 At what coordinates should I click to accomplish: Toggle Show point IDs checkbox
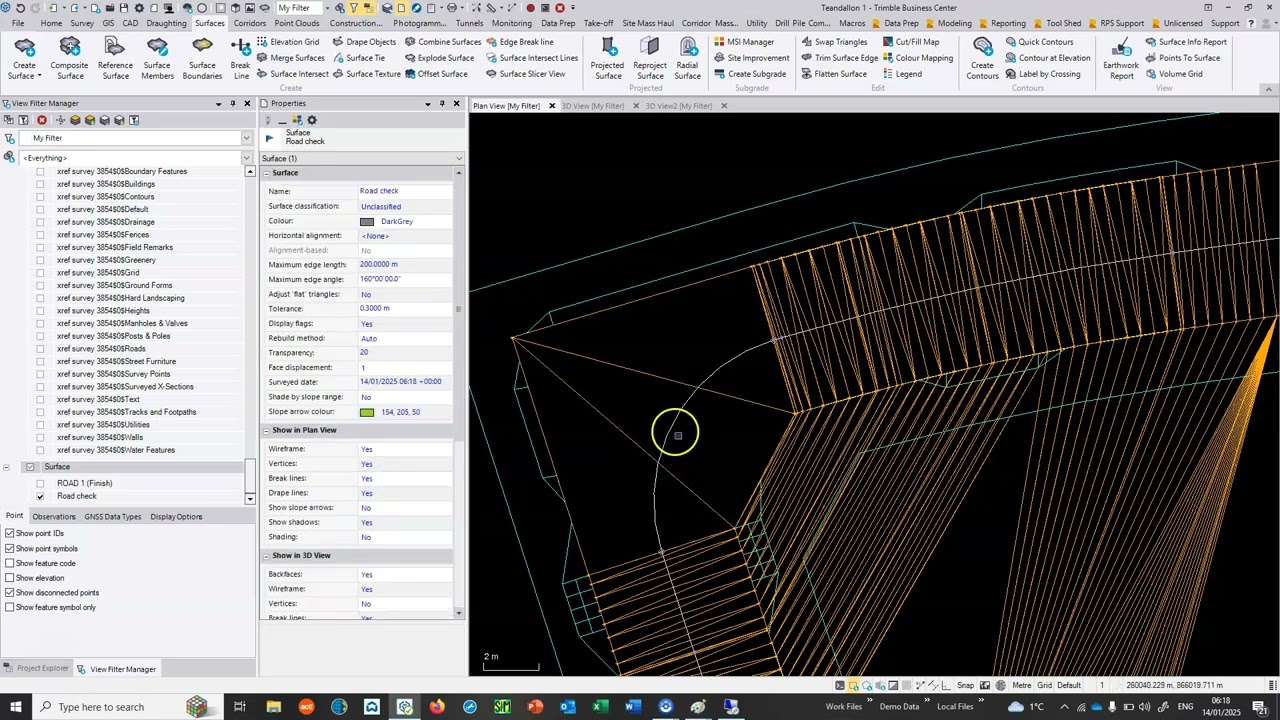tap(10, 534)
